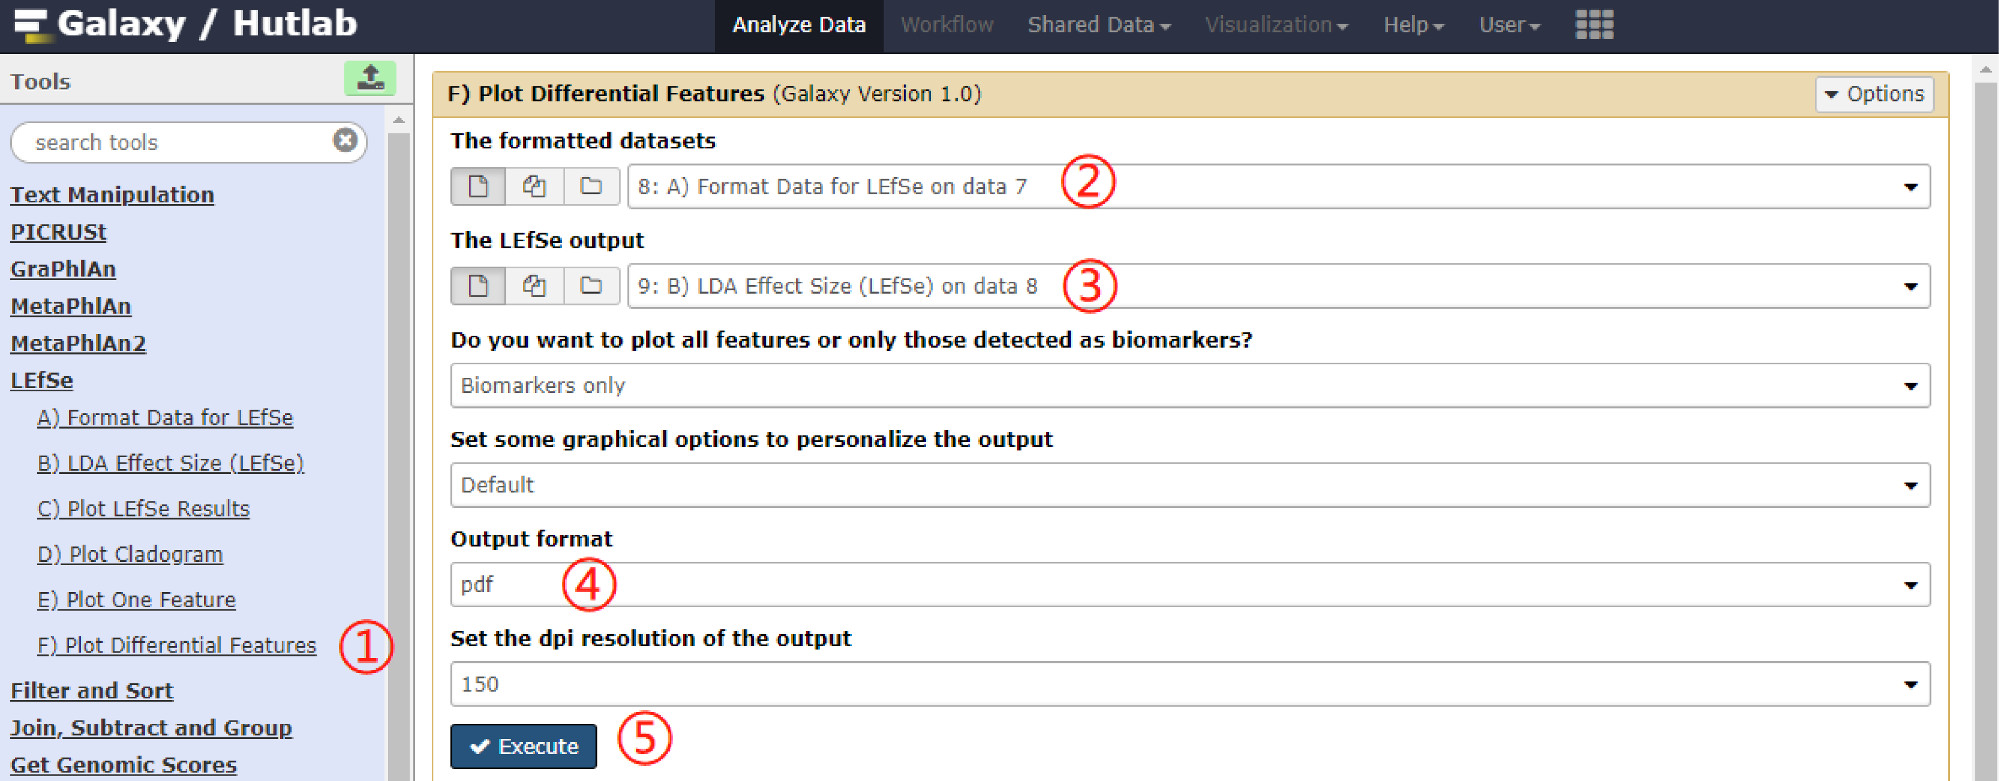Open the Shared Data menu
The image size is (1999, 781).
pos(1098,25)
